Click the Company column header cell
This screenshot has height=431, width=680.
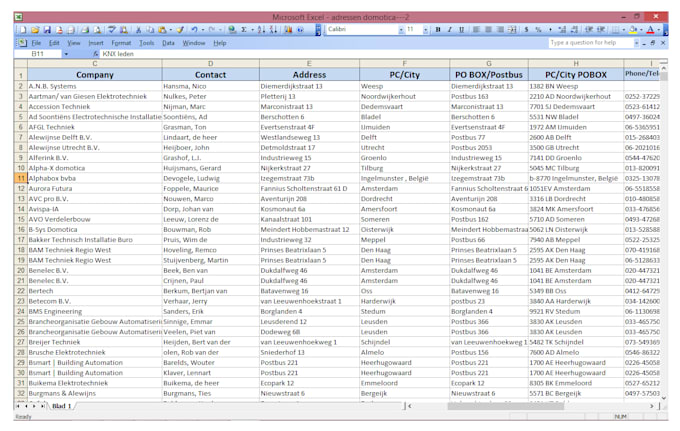point(95,75)
